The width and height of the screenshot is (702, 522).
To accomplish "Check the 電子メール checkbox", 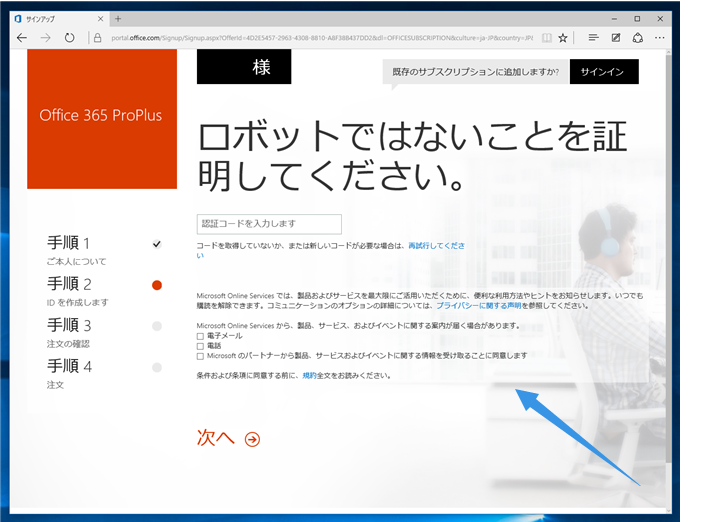I will point(200,336).
